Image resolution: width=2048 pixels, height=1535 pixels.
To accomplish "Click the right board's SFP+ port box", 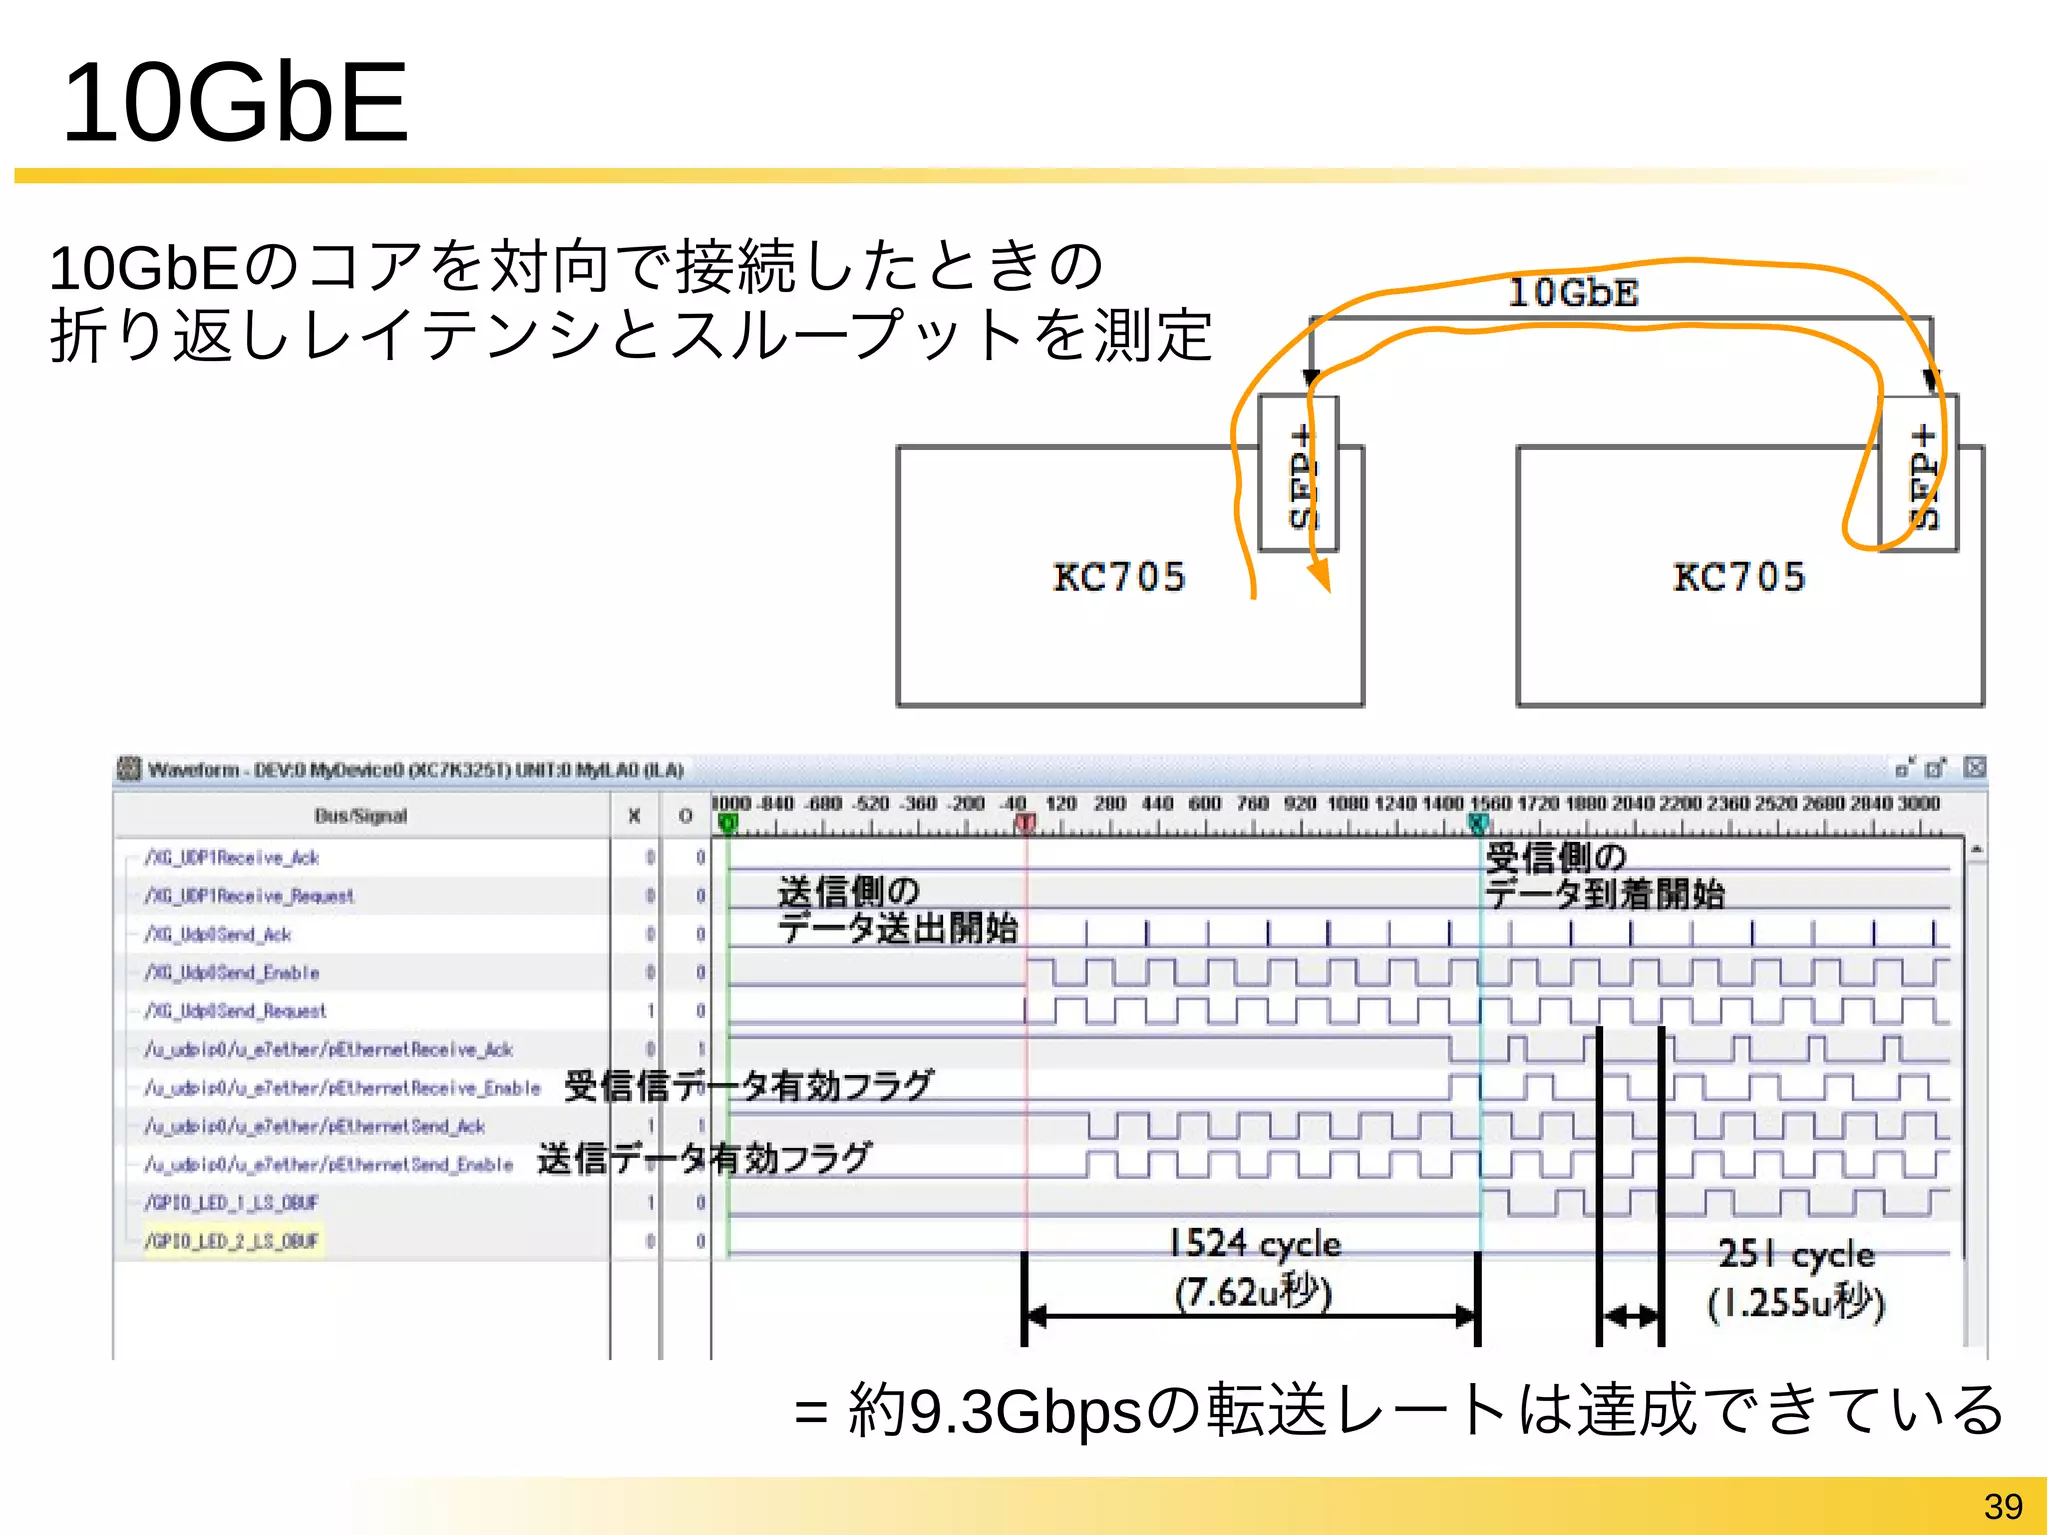I will click(1918, 473).
